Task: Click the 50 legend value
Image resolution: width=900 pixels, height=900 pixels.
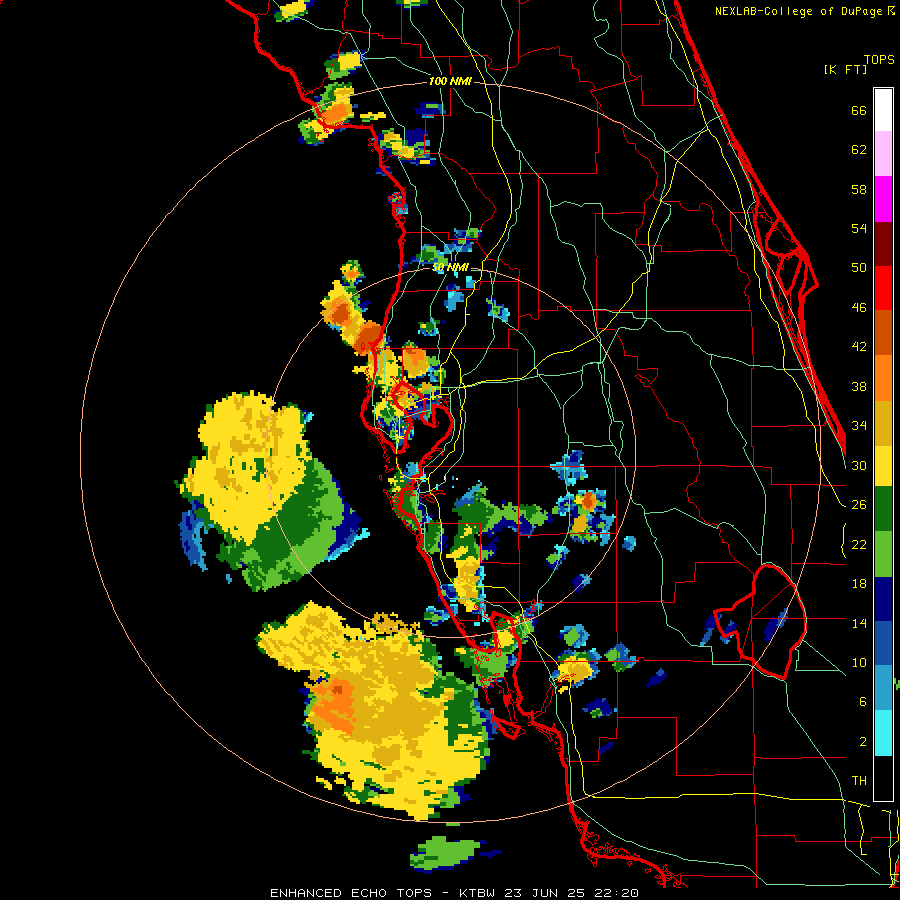Action: tap(859, 267)
